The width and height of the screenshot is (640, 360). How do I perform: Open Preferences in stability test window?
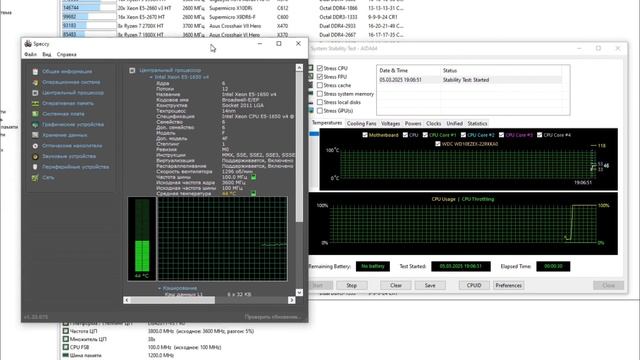pos(509,285)
